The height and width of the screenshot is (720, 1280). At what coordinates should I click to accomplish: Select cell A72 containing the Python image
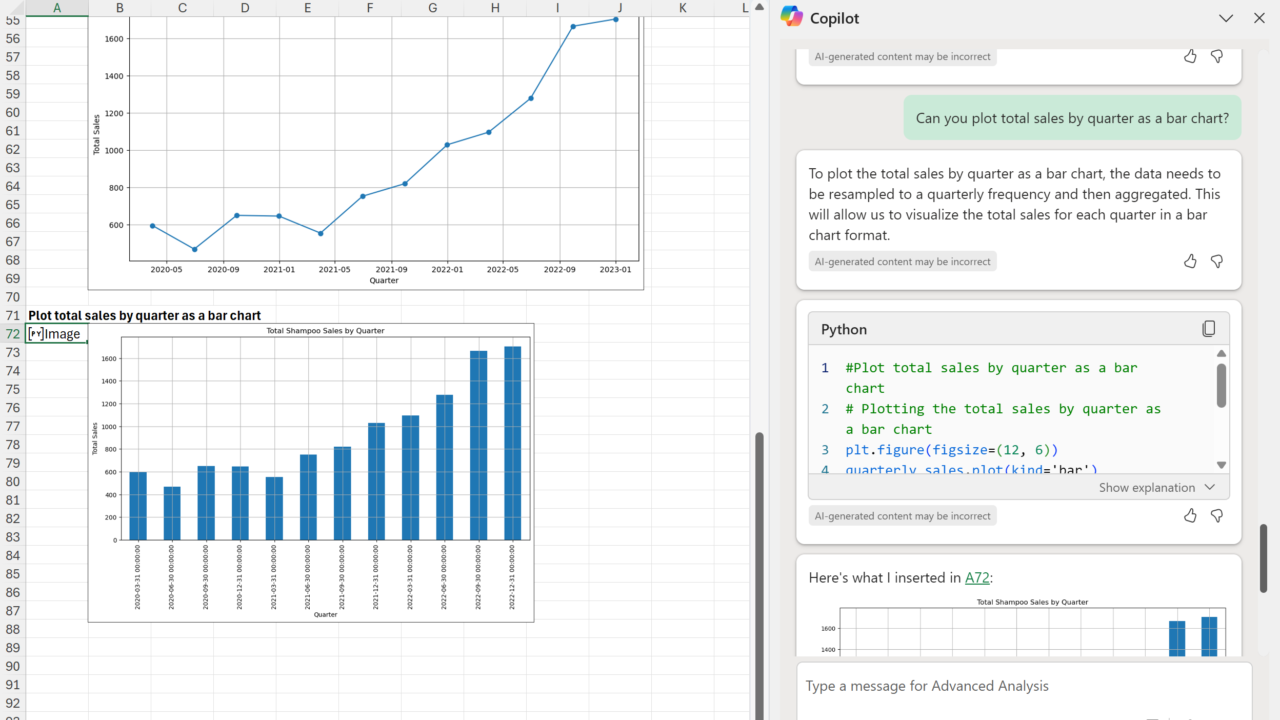click(57, 334)
